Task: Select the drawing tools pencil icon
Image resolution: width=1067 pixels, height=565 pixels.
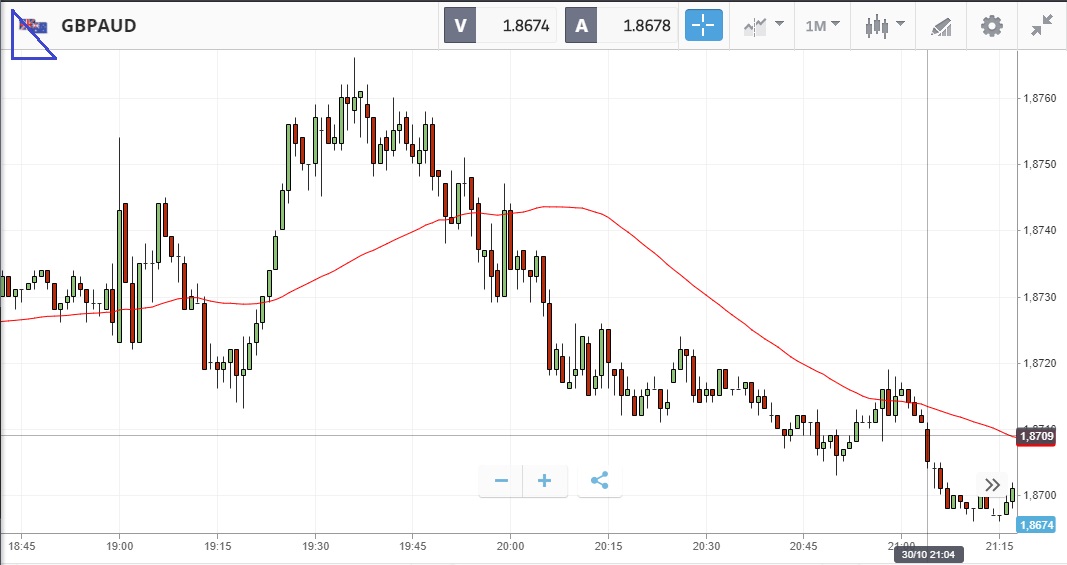Action: pyautogui.click(x=941, y=26)
